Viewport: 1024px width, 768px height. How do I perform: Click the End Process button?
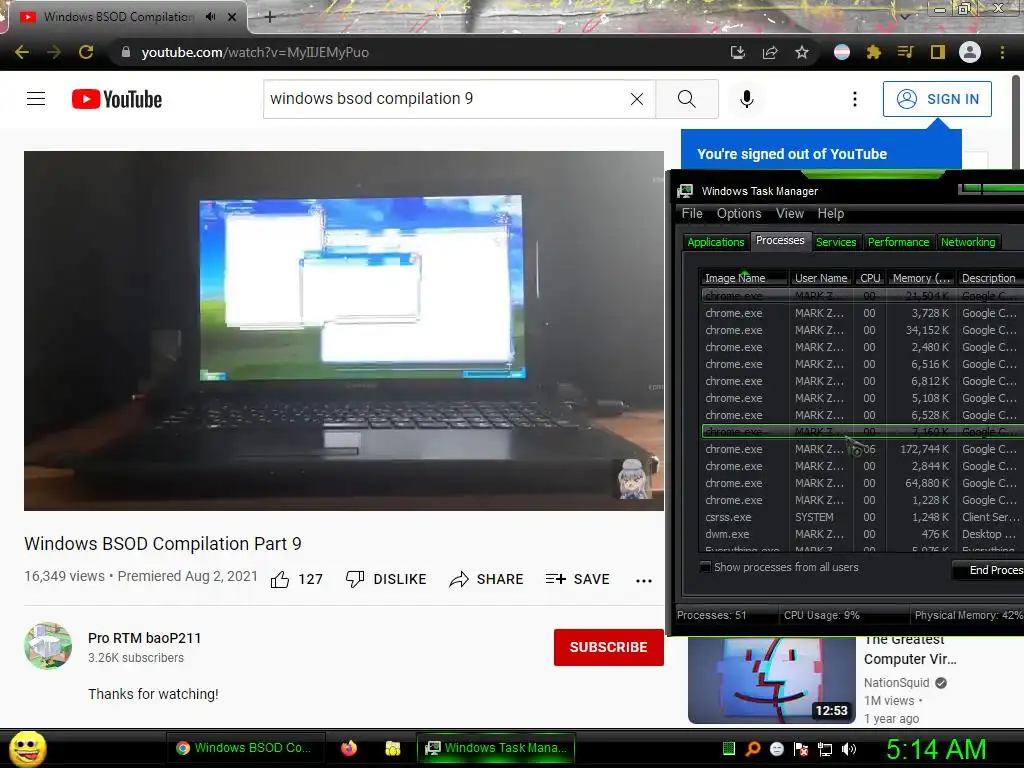click(988, 570)
